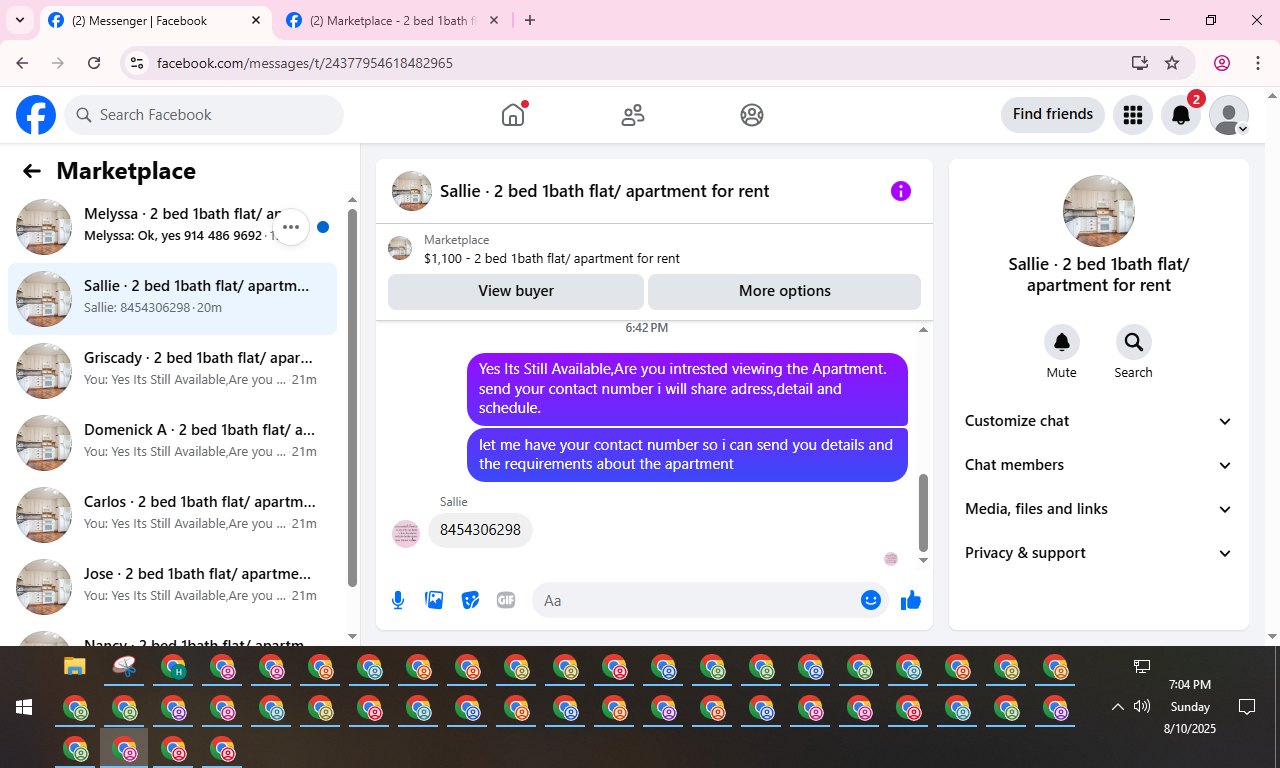
Task: Open the Facebook logo home link
Action: [36, 115]
